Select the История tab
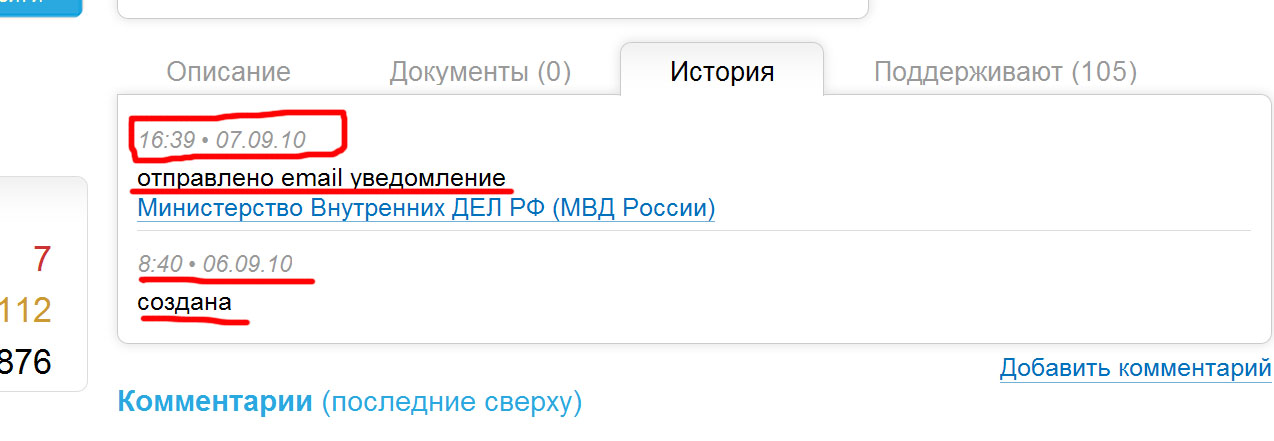This screenshot has height=441, width=1274. click(x=722, y=72)
